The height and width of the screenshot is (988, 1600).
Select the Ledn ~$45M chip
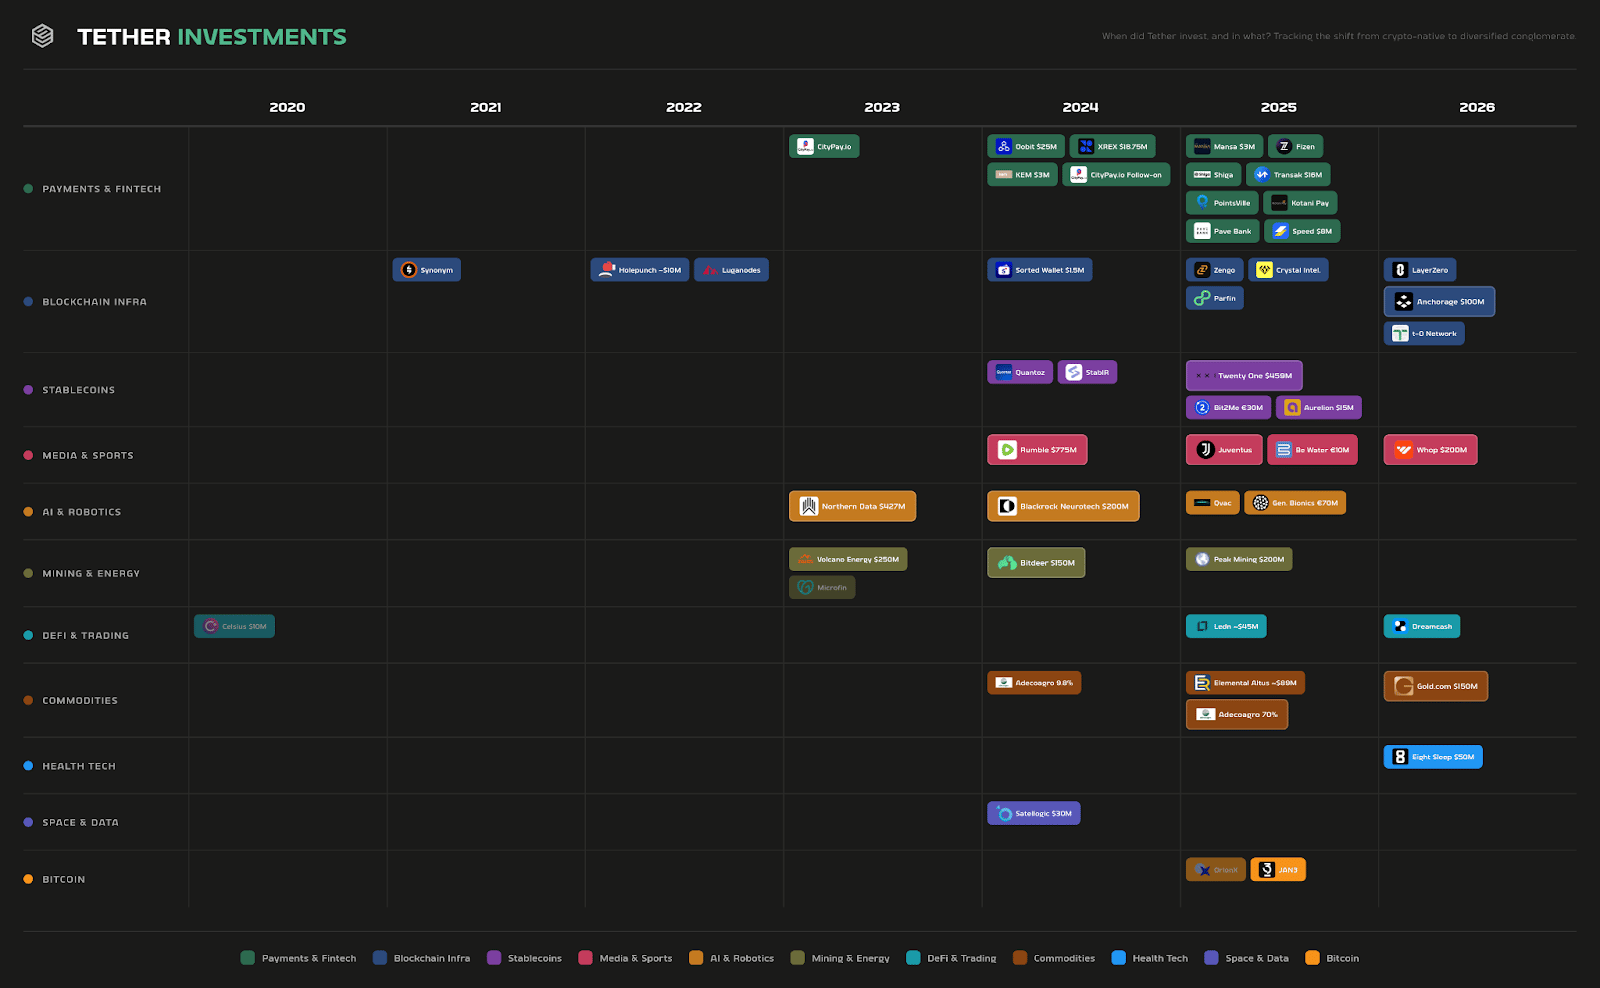point(1226,626)
